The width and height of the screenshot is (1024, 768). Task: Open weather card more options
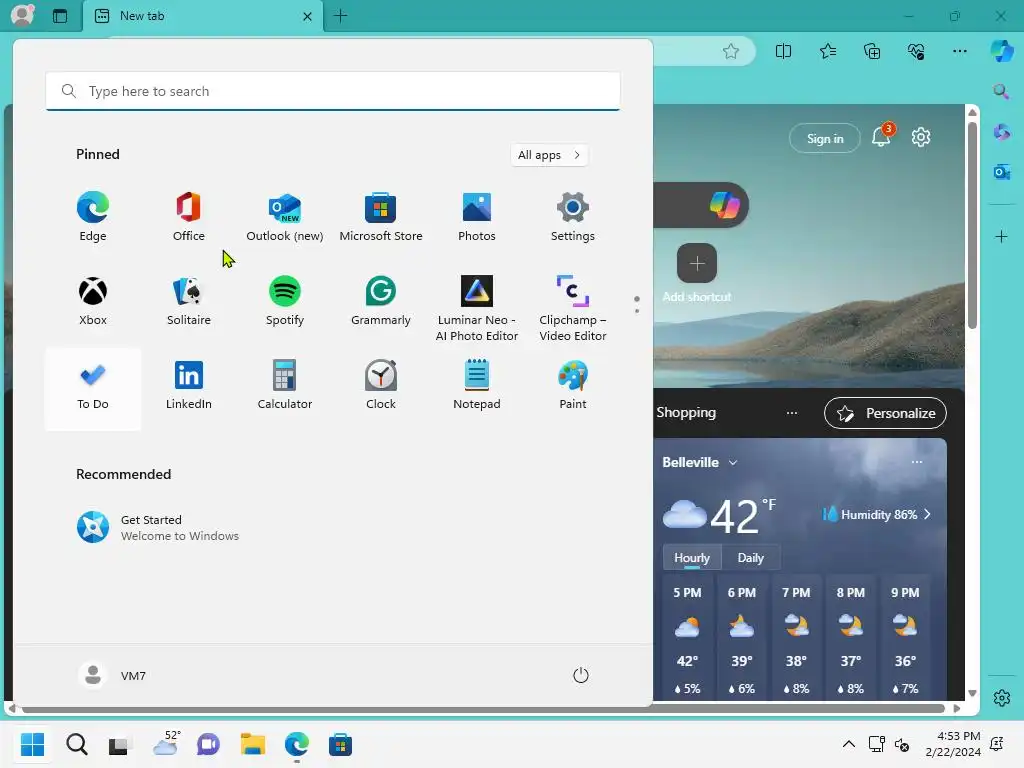(x=917, y=462)
